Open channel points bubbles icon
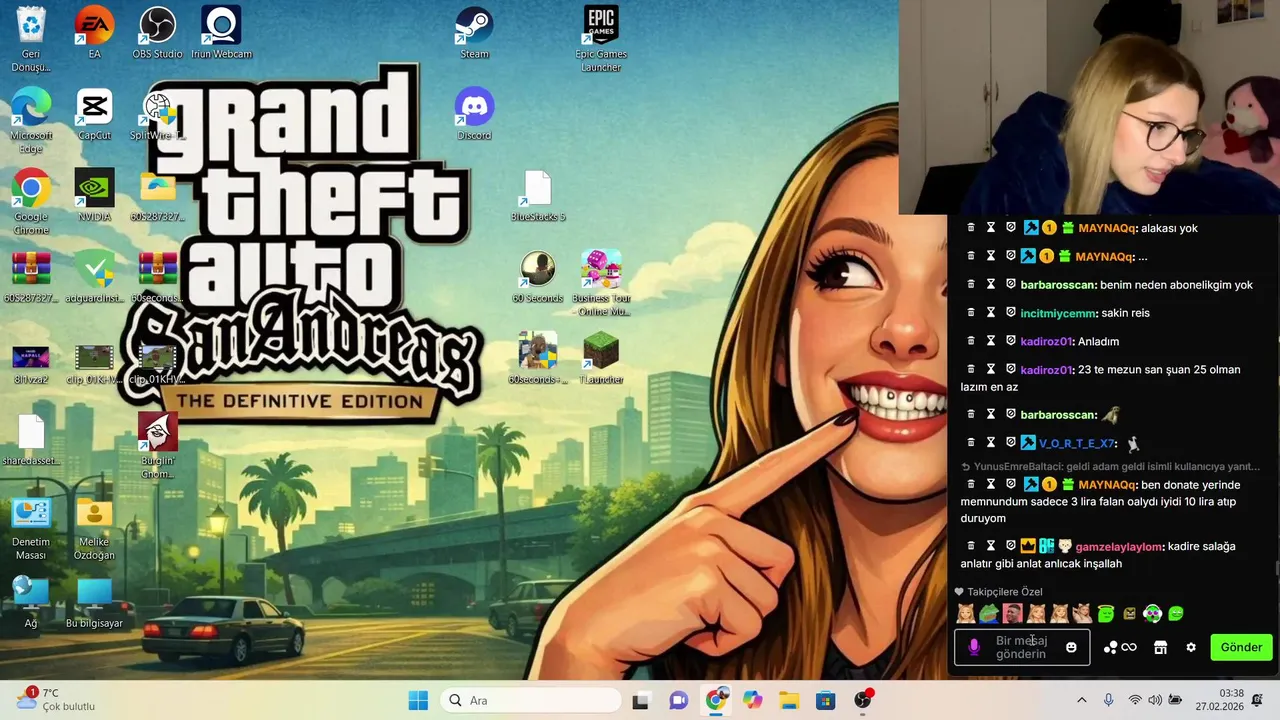1280x720 pixels. point(1110,647)
